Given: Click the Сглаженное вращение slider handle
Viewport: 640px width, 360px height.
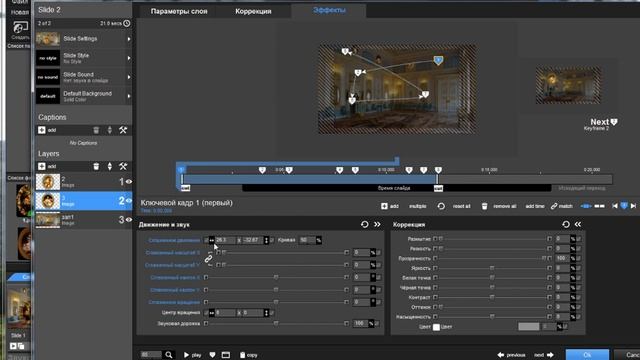Looking at the screenshot, I should (x=276, y=302).
